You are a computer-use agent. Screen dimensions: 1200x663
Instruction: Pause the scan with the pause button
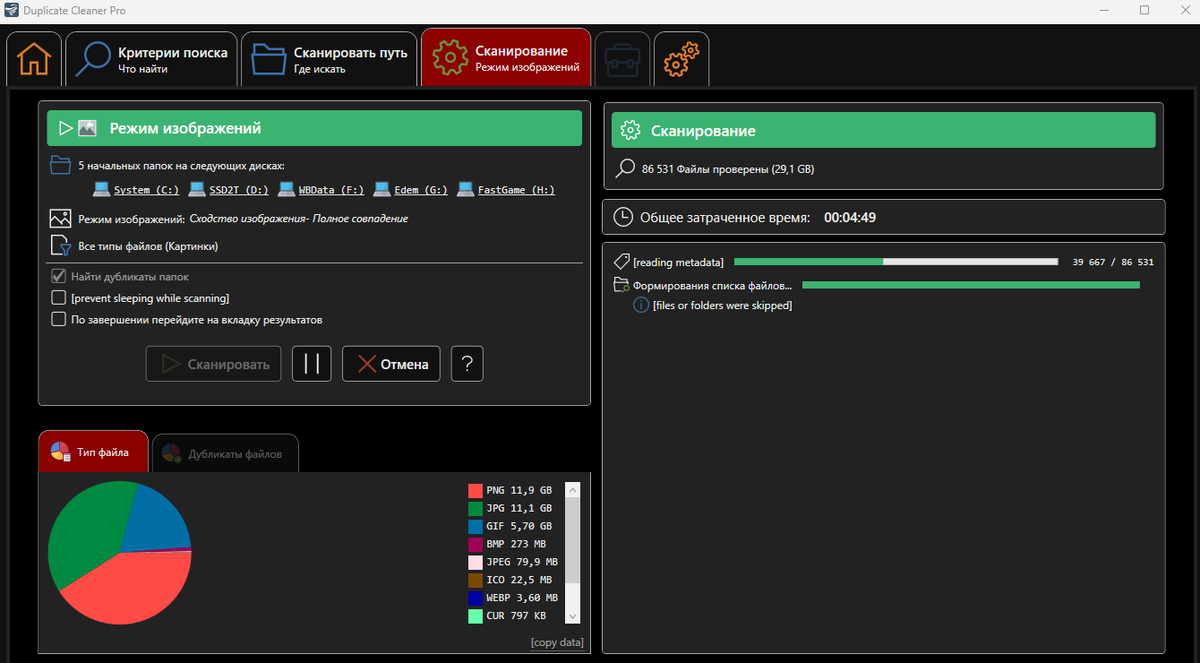coord(311,363)
